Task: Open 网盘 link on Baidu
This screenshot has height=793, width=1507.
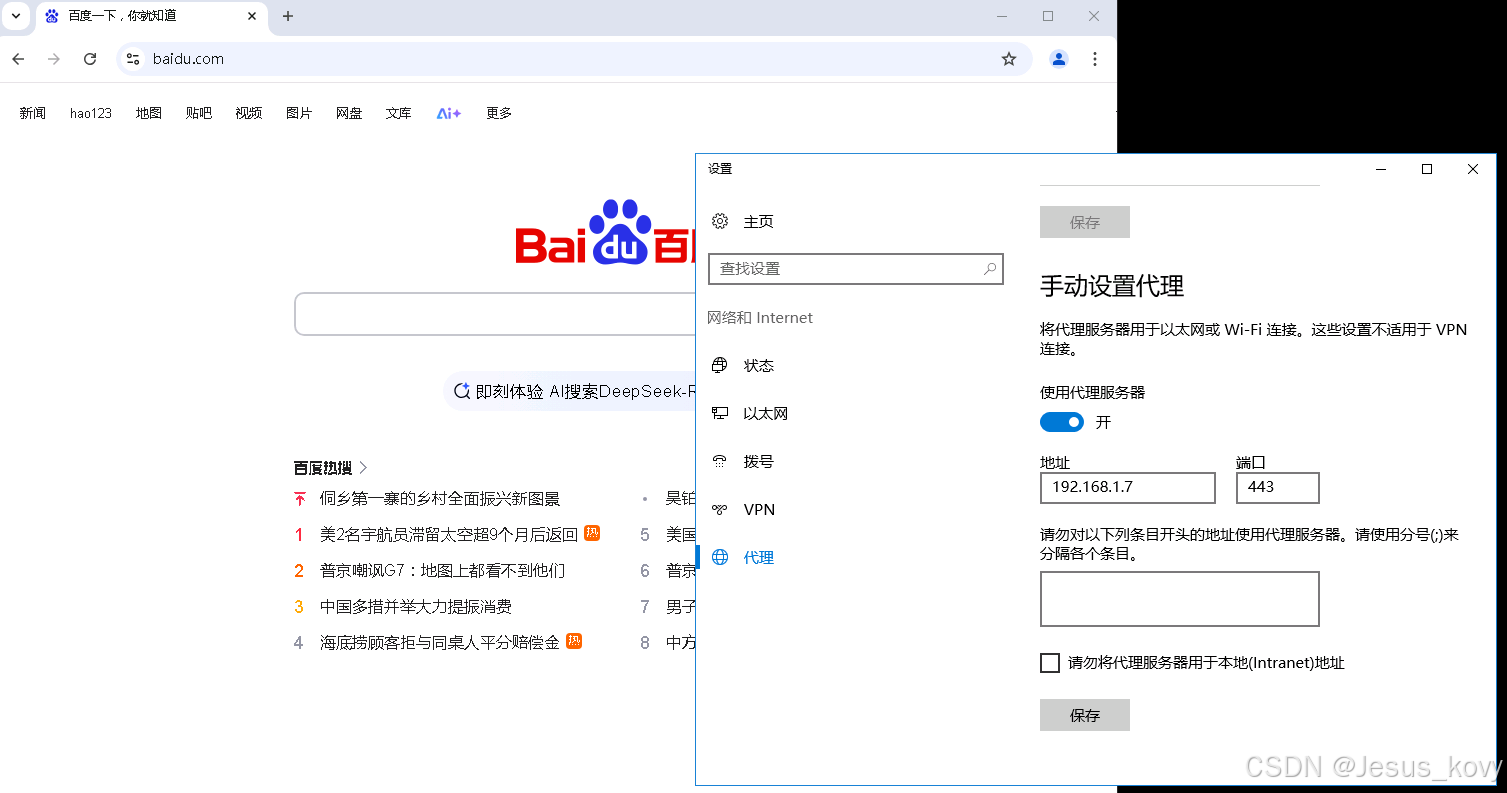Action: (x=349, y=113)
